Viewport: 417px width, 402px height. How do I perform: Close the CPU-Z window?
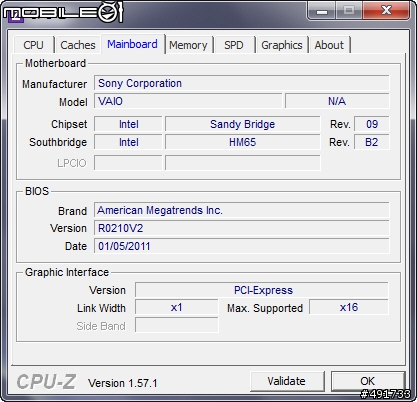tap(386, 11)
